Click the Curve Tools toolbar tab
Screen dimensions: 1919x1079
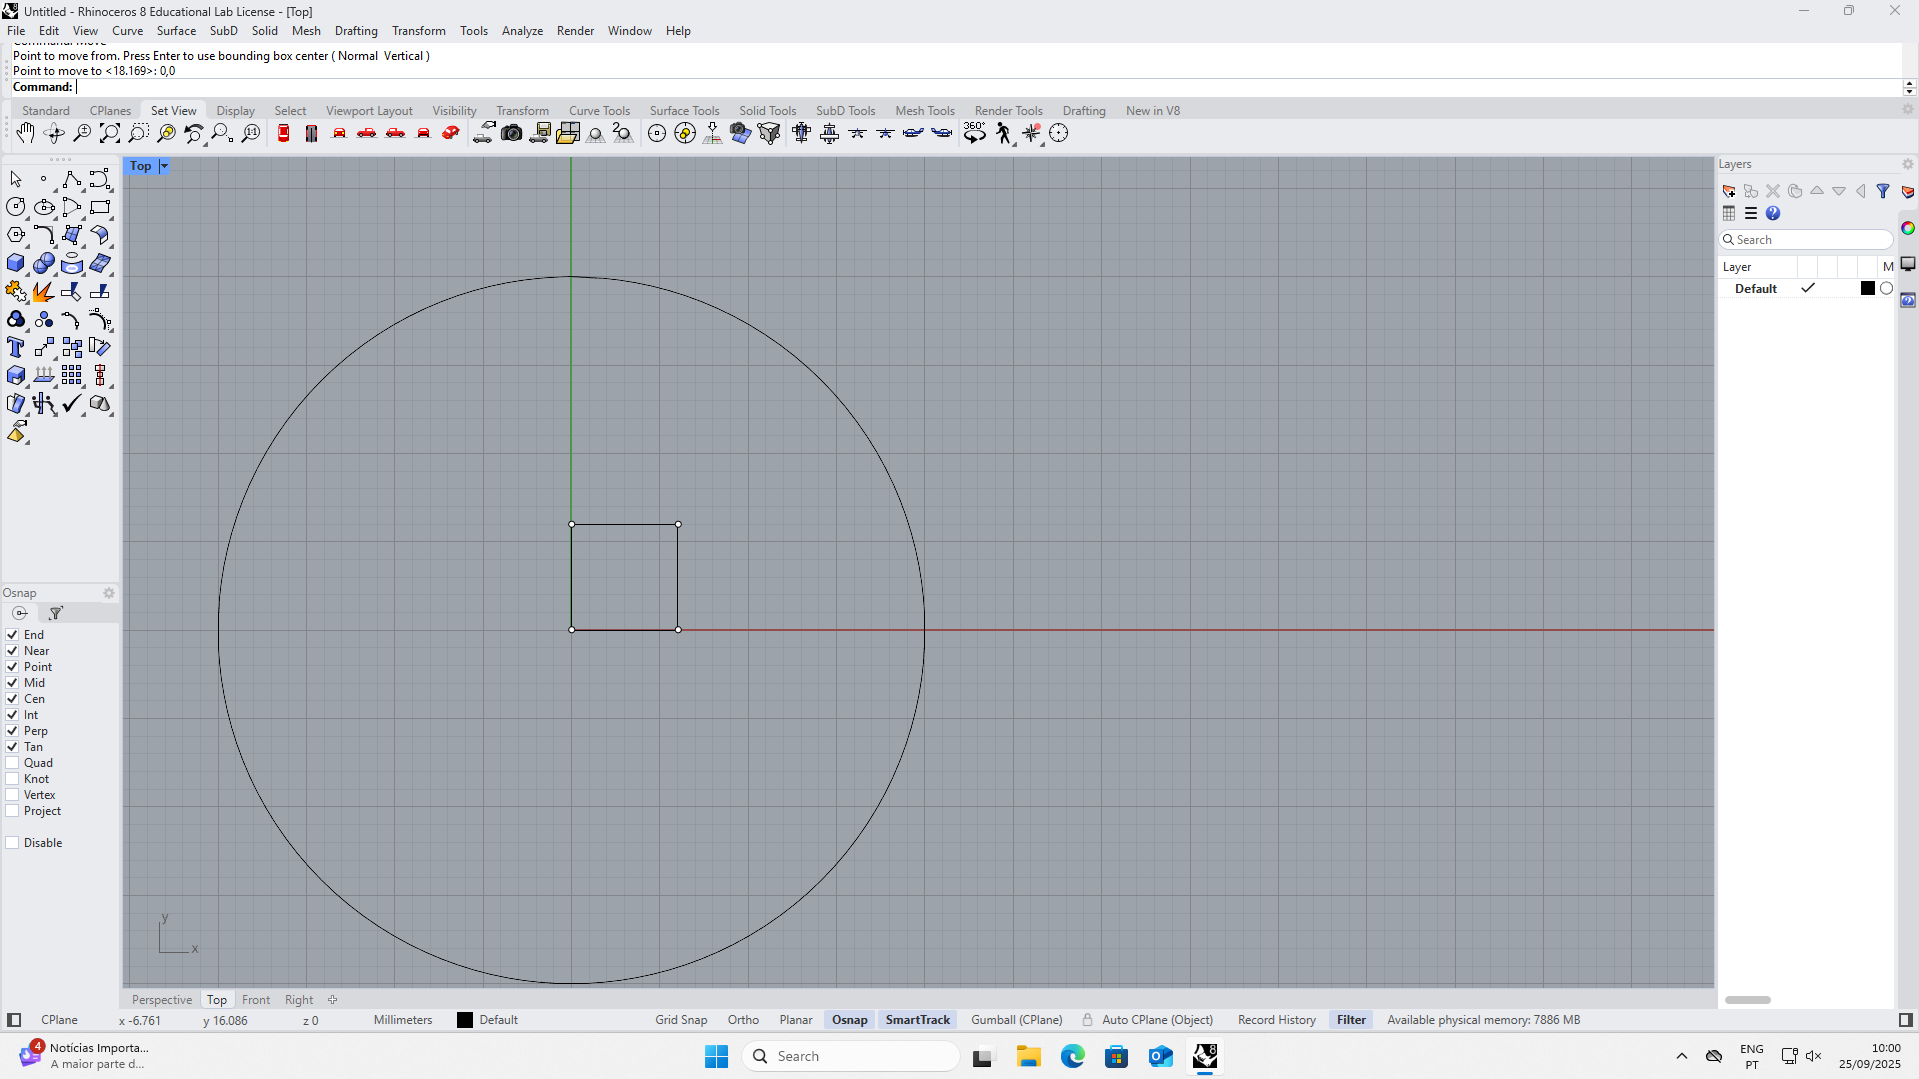(x=599, y=110)
